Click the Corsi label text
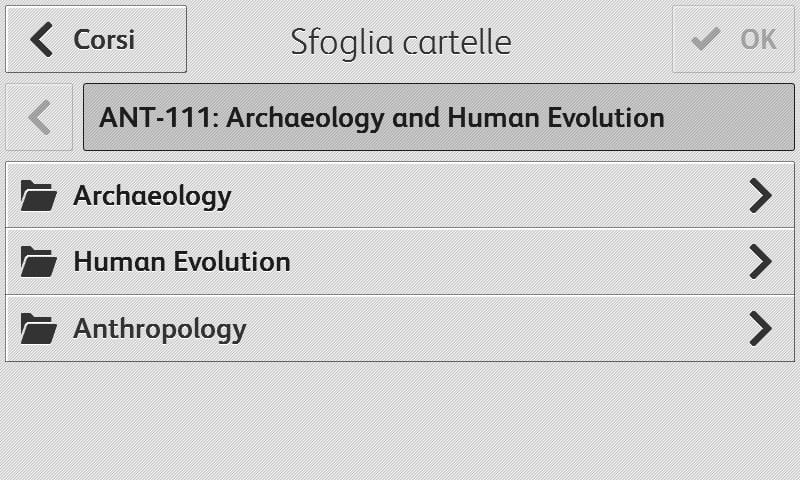Image resolution: width=800 pixels, height=480 pixels. pyautogui.click(x=104, y=39)
